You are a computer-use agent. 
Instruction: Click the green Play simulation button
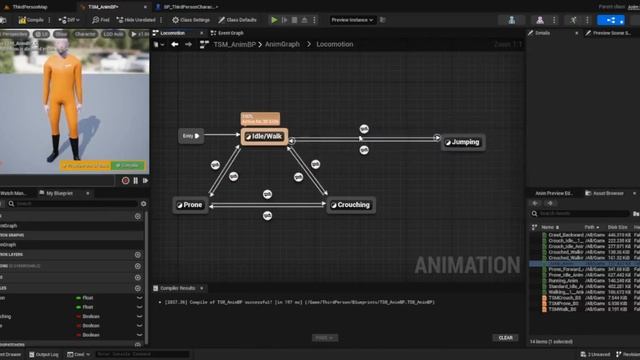(x=274, y=20)
